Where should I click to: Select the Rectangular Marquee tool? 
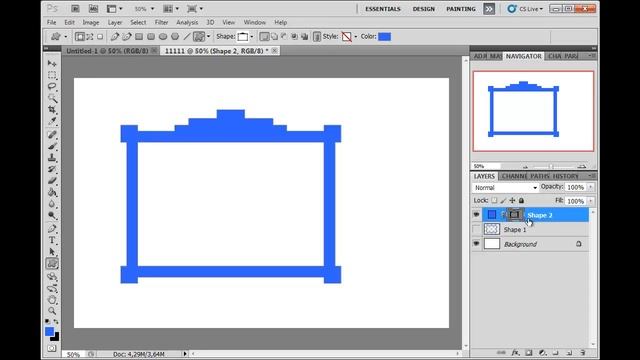coord(52,75)
